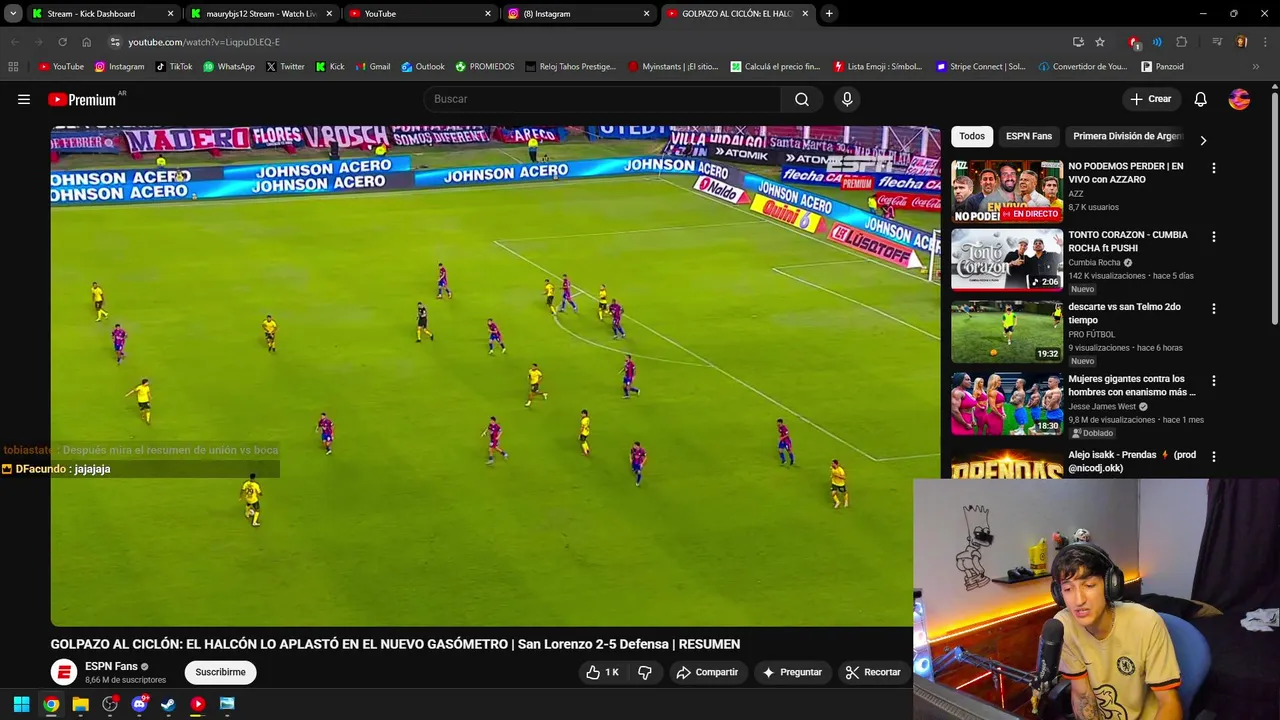Select the ESPN Fans filter chip
The width and height of the screenshot is (1280, 720).
pos(1029,136)
